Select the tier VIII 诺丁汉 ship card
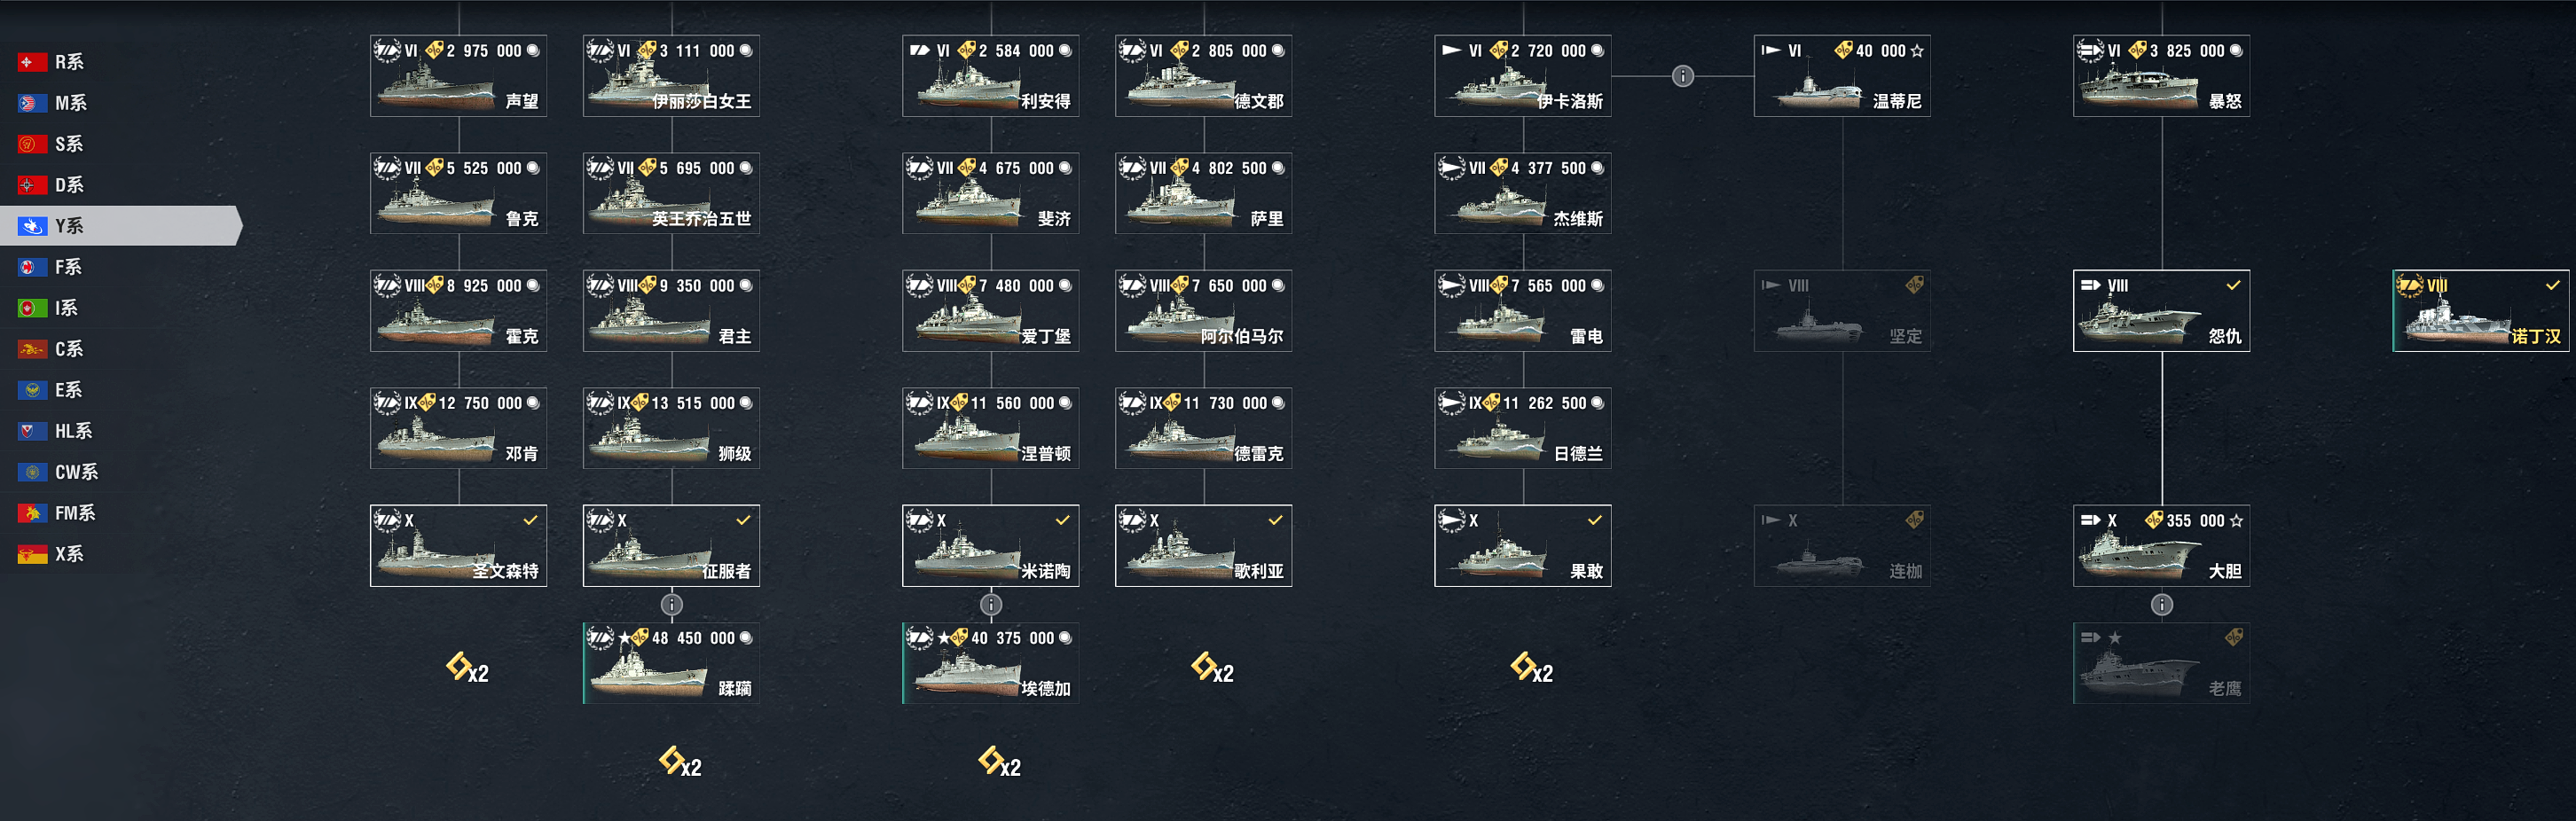Viewport: 2576px width, 821px height. click(2480, 311)
